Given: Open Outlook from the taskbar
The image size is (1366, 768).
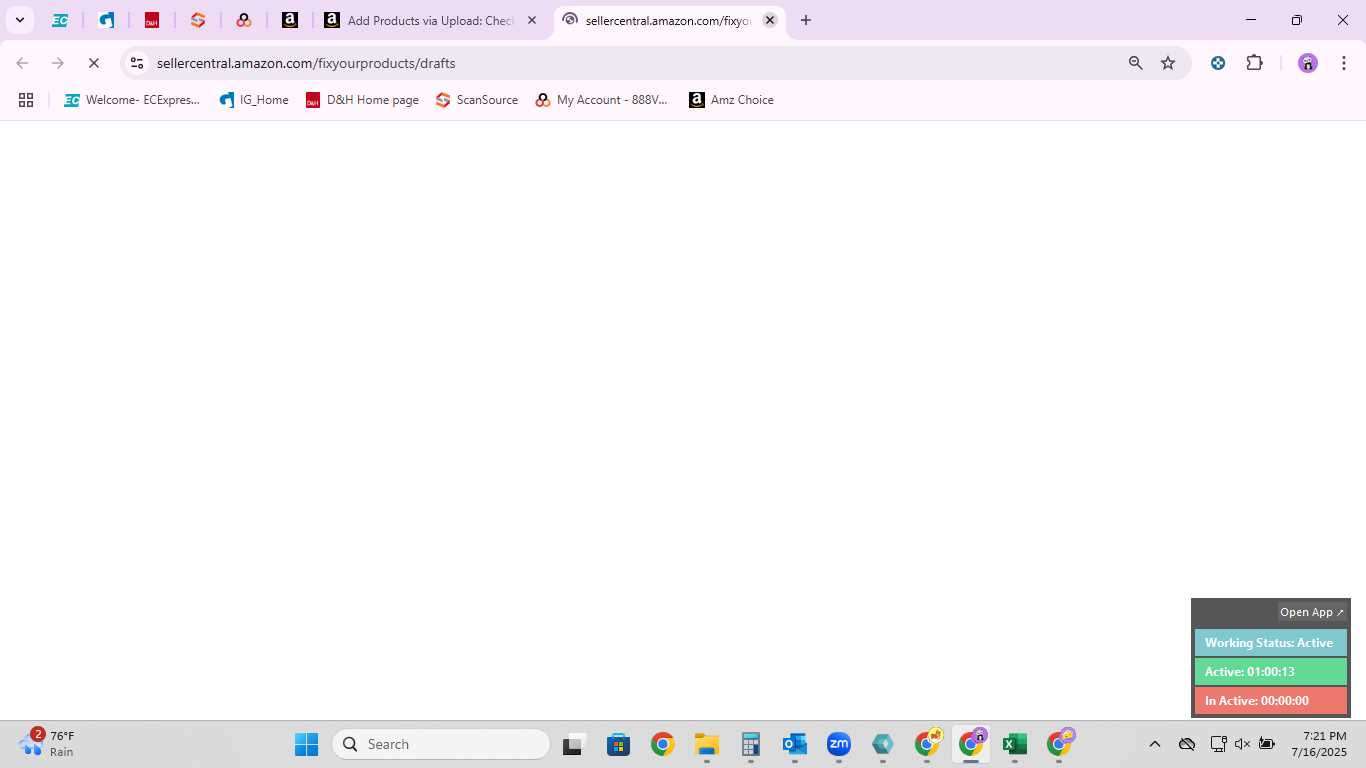Looking at the screenshot, I should 795,744.
